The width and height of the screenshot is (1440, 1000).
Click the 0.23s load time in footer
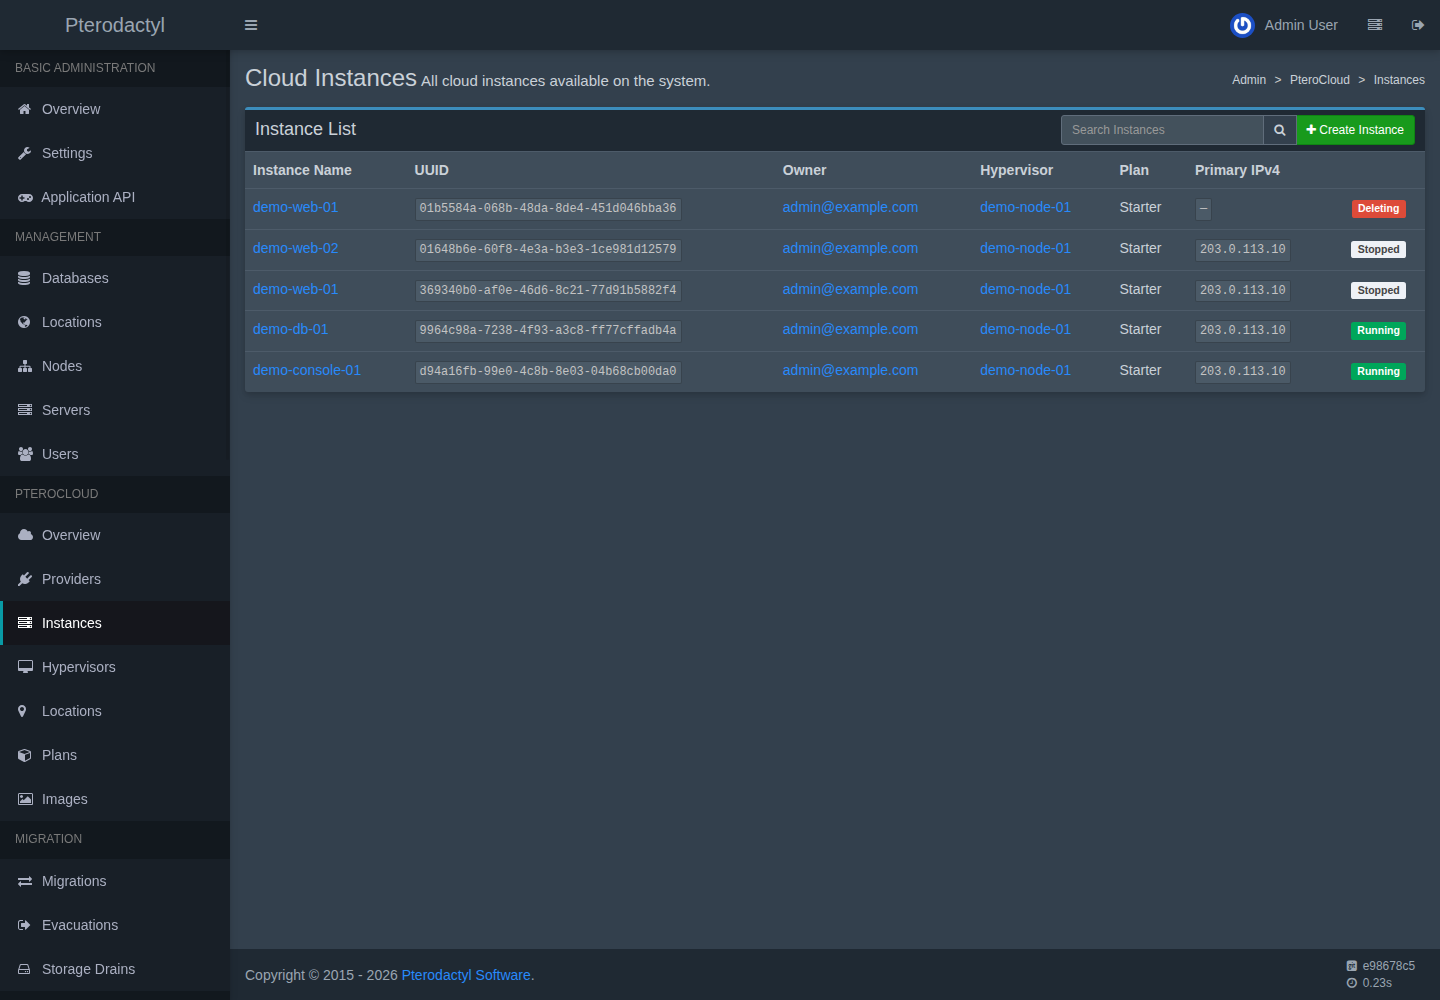(x=1377, y=983)
